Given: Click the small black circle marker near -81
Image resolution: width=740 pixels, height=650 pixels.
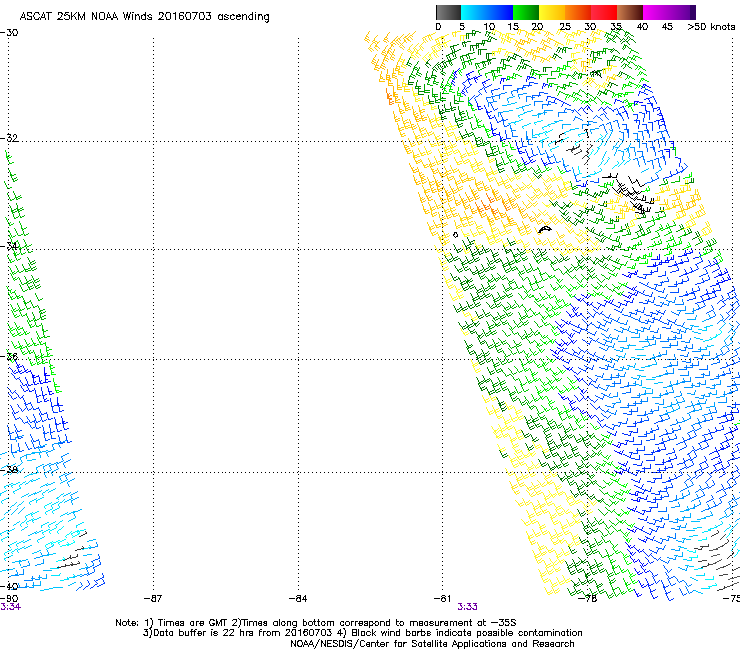Looking at the screenshot, I should 455,235.
